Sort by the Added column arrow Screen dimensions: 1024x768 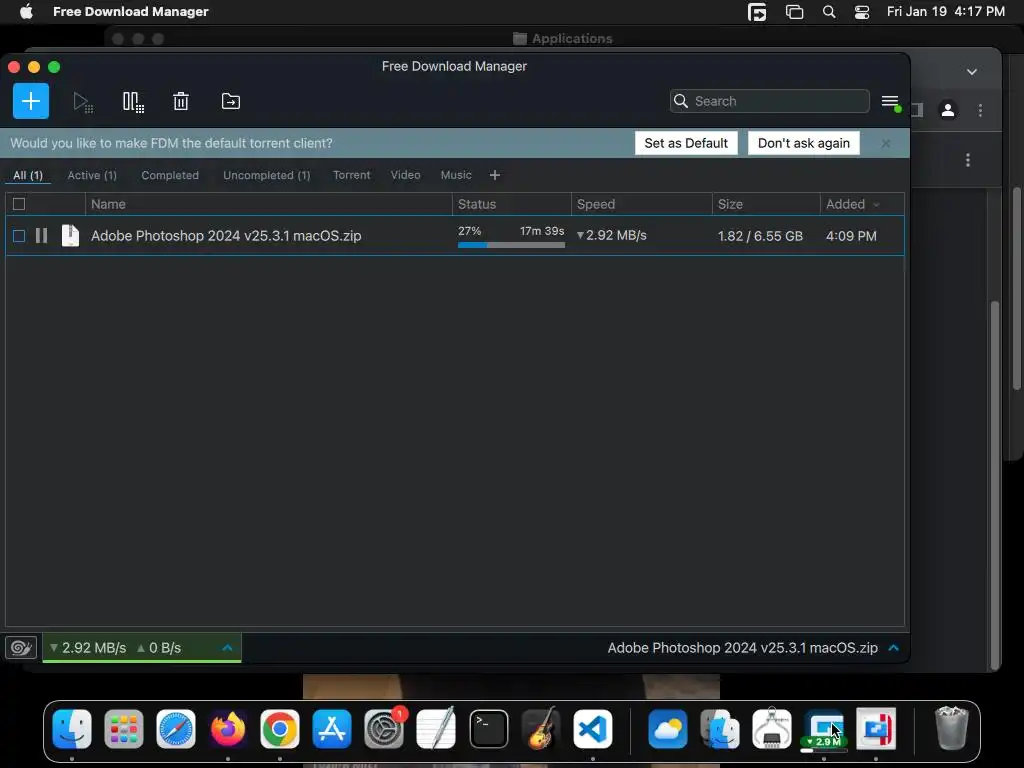tap(876, 204)
